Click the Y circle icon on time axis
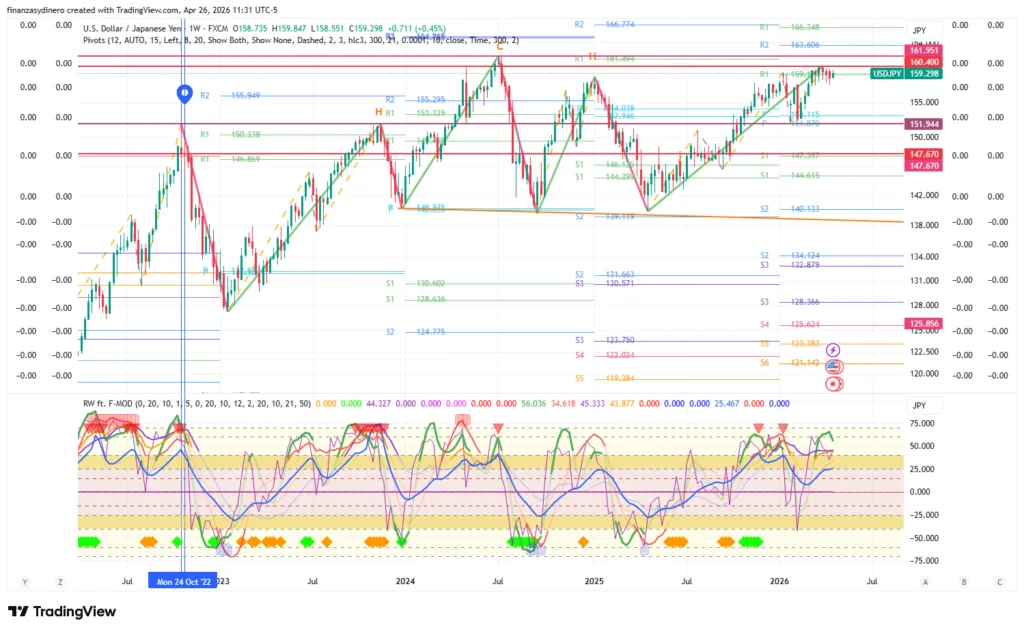1024x632 pixels. coord(24,580)
